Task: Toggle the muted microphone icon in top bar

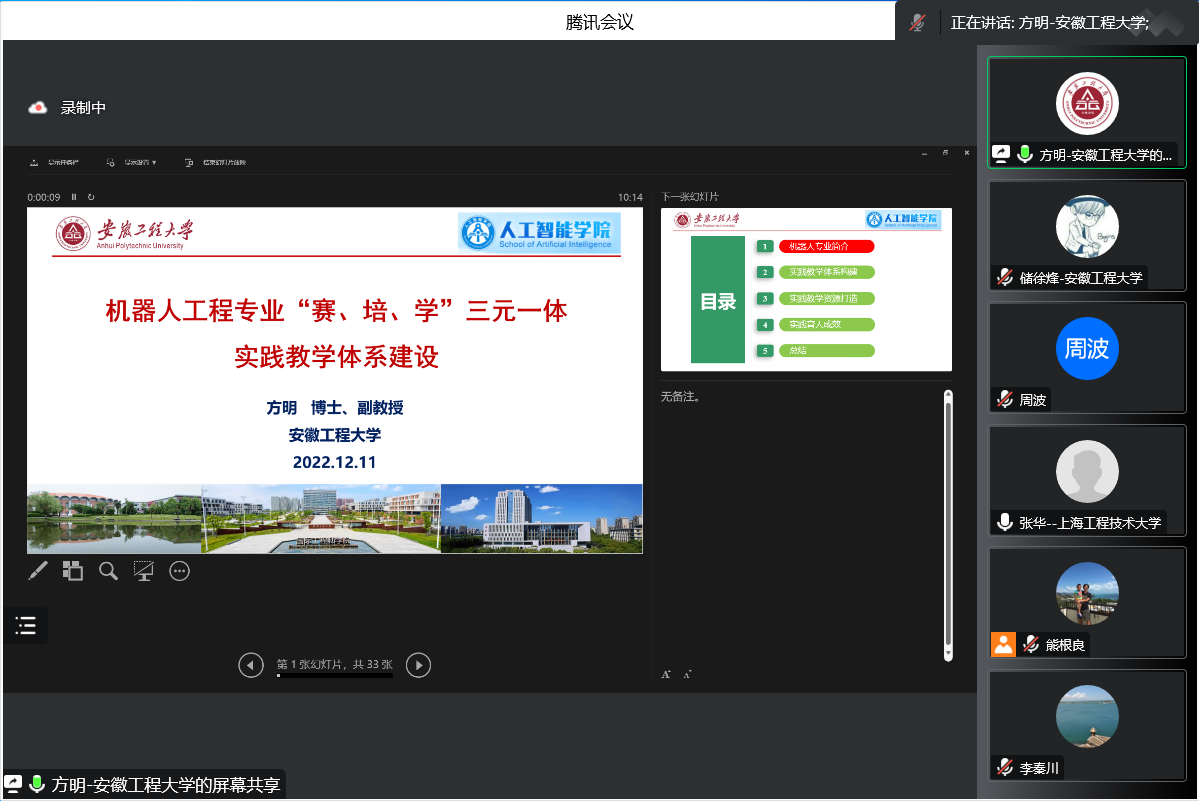Action: 917,22
